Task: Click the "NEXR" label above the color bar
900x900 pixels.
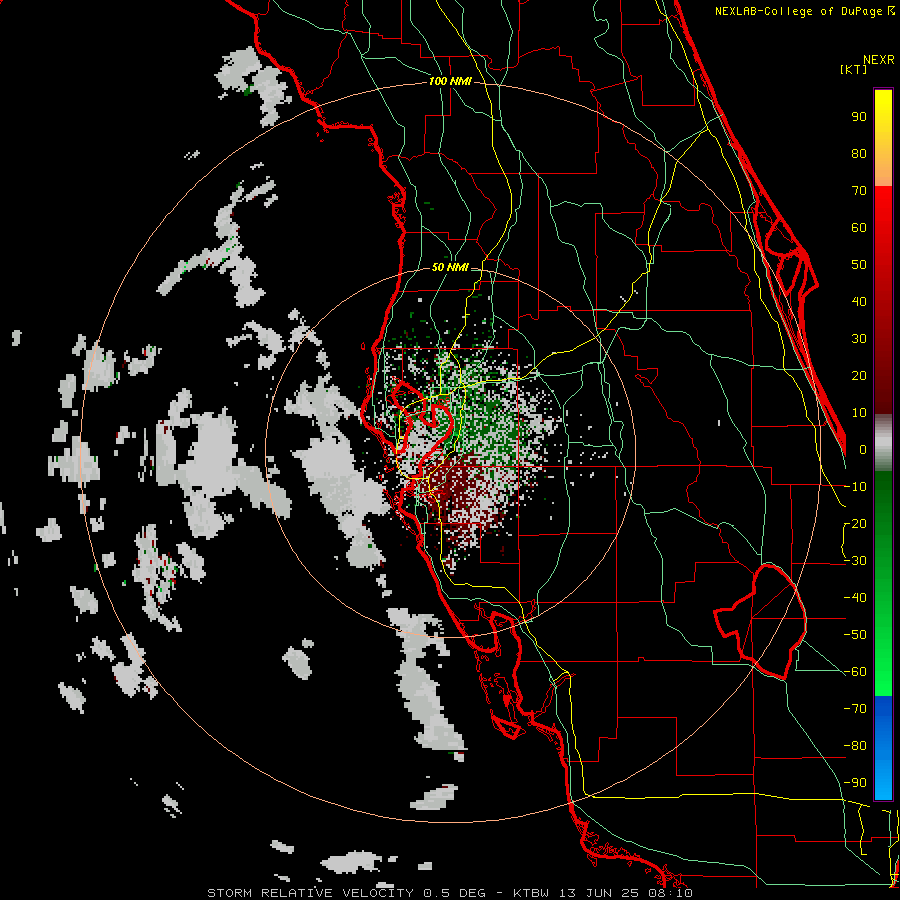Action: coord(879,60)
